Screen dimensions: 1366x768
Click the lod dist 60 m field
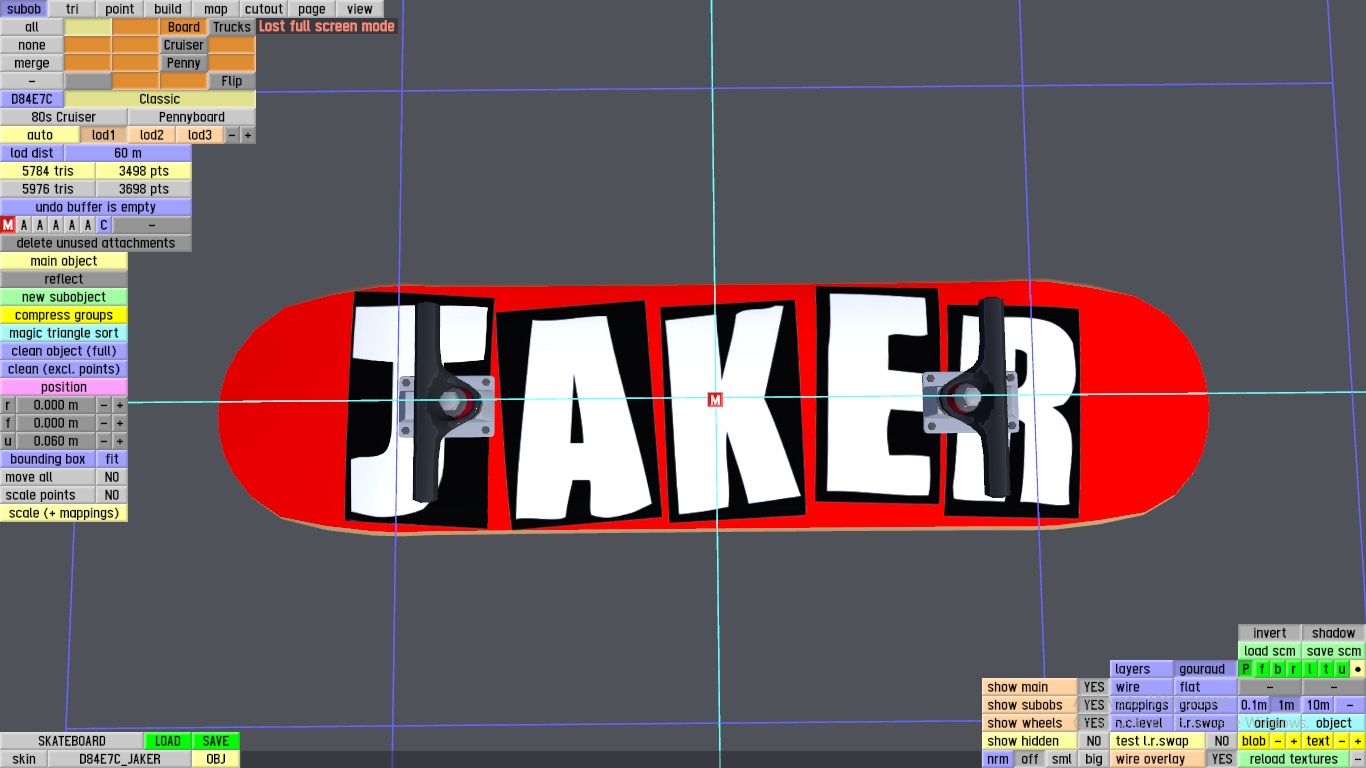(128, 153)
